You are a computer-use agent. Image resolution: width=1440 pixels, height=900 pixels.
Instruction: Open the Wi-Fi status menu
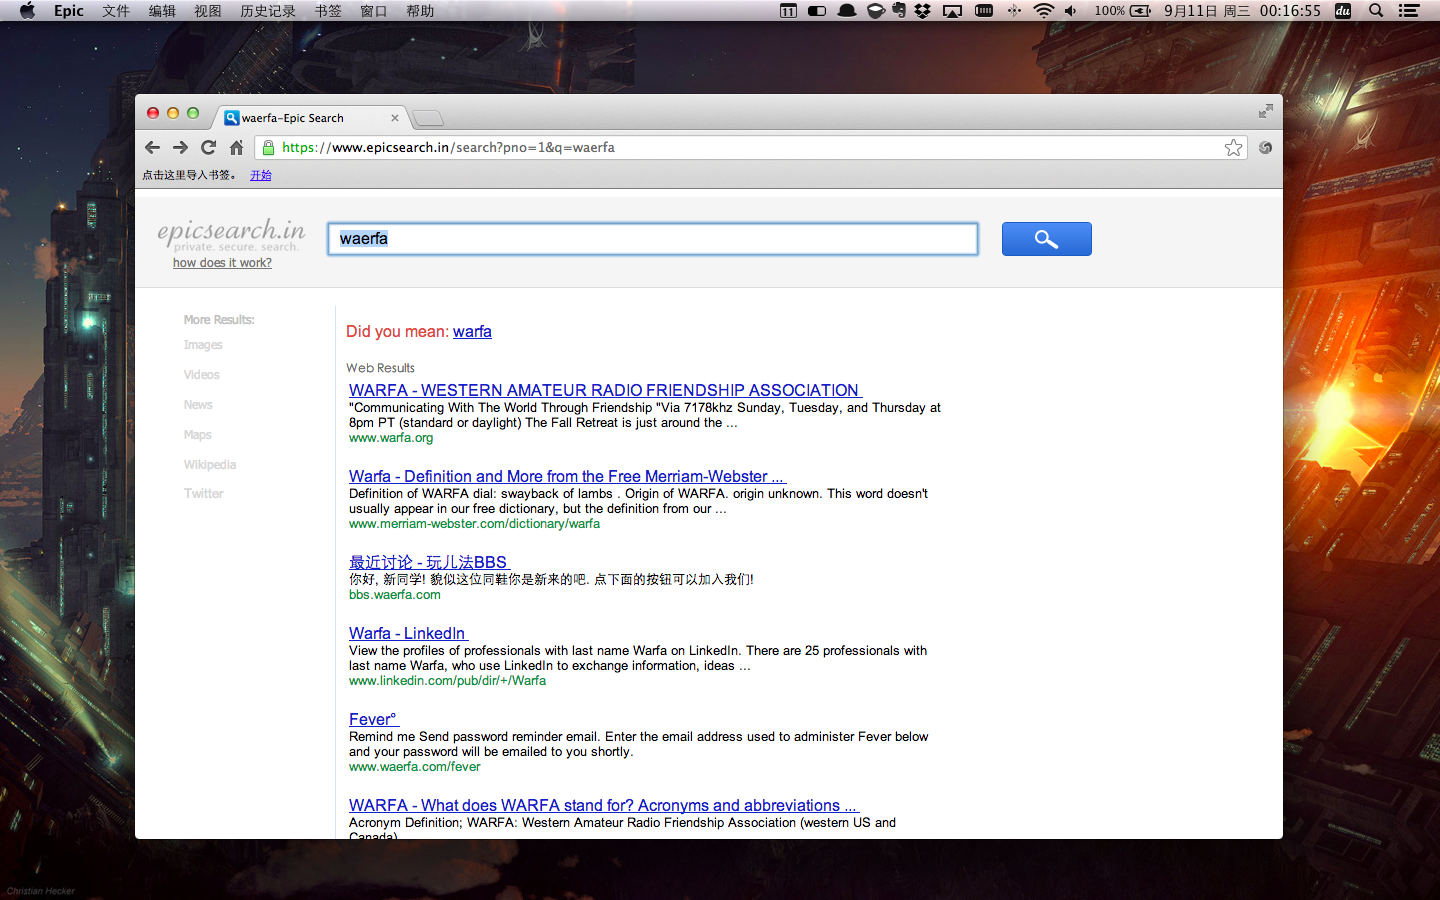(1043, 11)
